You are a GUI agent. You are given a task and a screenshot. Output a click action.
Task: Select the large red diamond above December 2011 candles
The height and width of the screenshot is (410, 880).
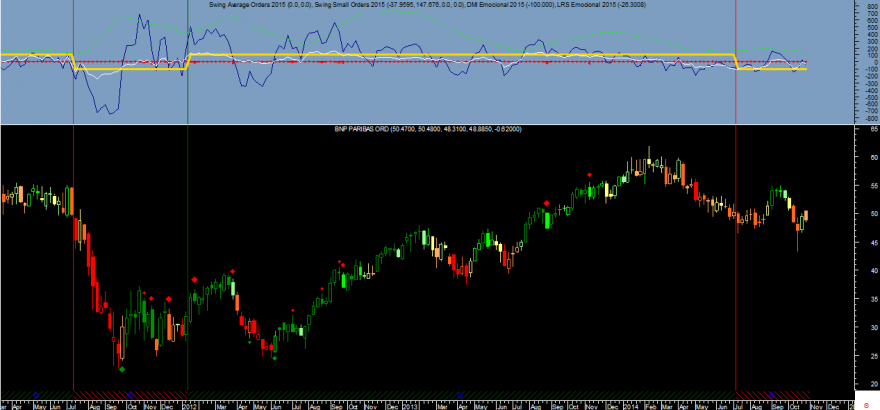168,299
